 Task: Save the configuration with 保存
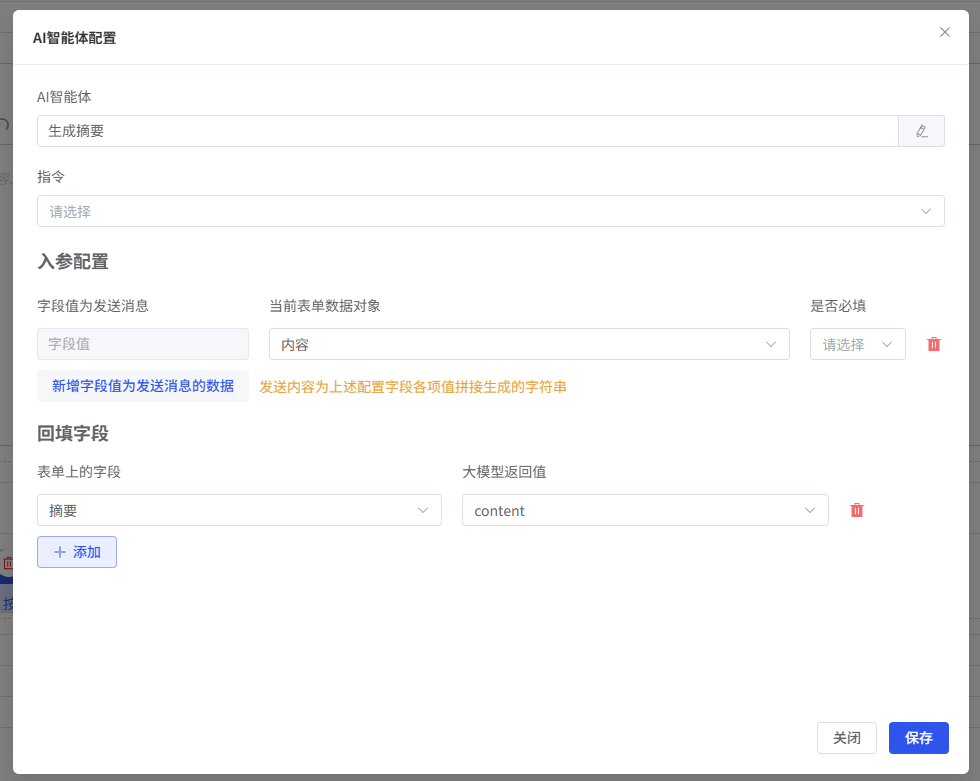coord(919,738)
